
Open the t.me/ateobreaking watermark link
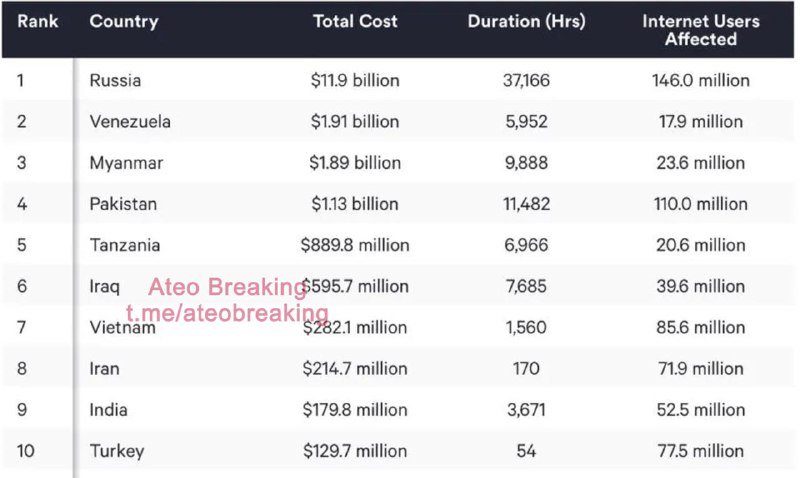227,314
